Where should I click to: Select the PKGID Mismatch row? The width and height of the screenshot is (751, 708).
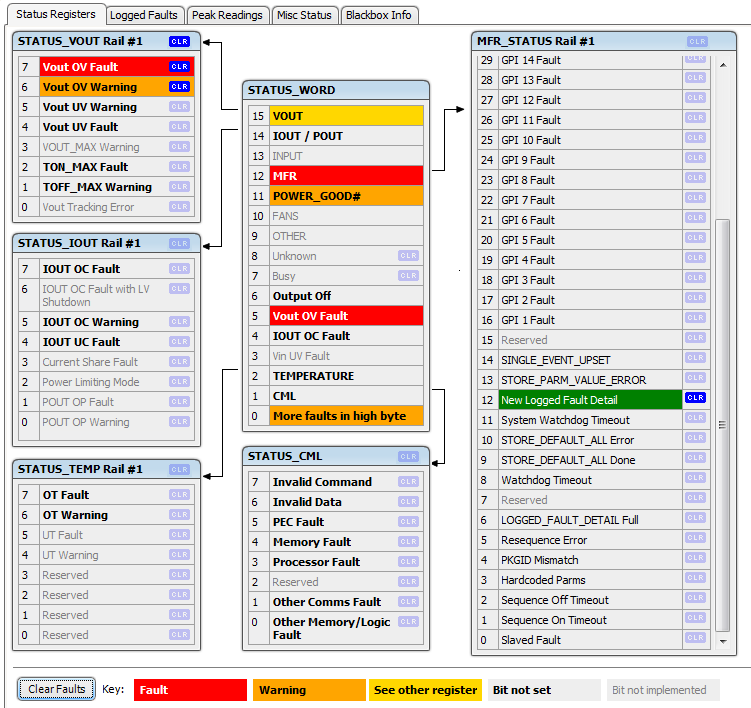tap(594, 560)
